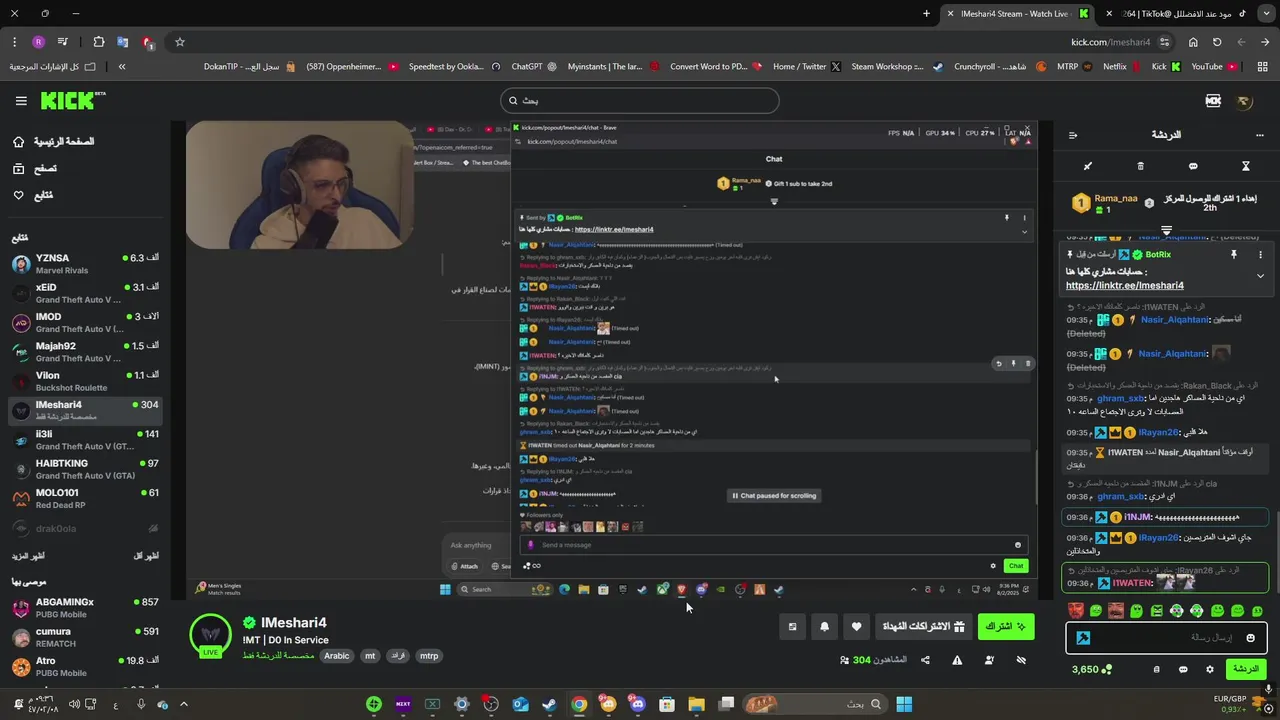Screen dimensions: 1280x720
Task: Open xEiD channel in sidebar
Action: pyautogui.click(x=84, y=293)
